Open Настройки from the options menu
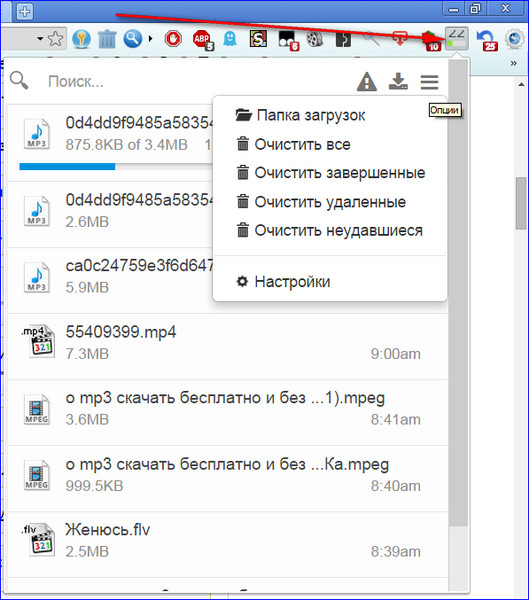The image size is (529, 600). (x=283, y=282)
